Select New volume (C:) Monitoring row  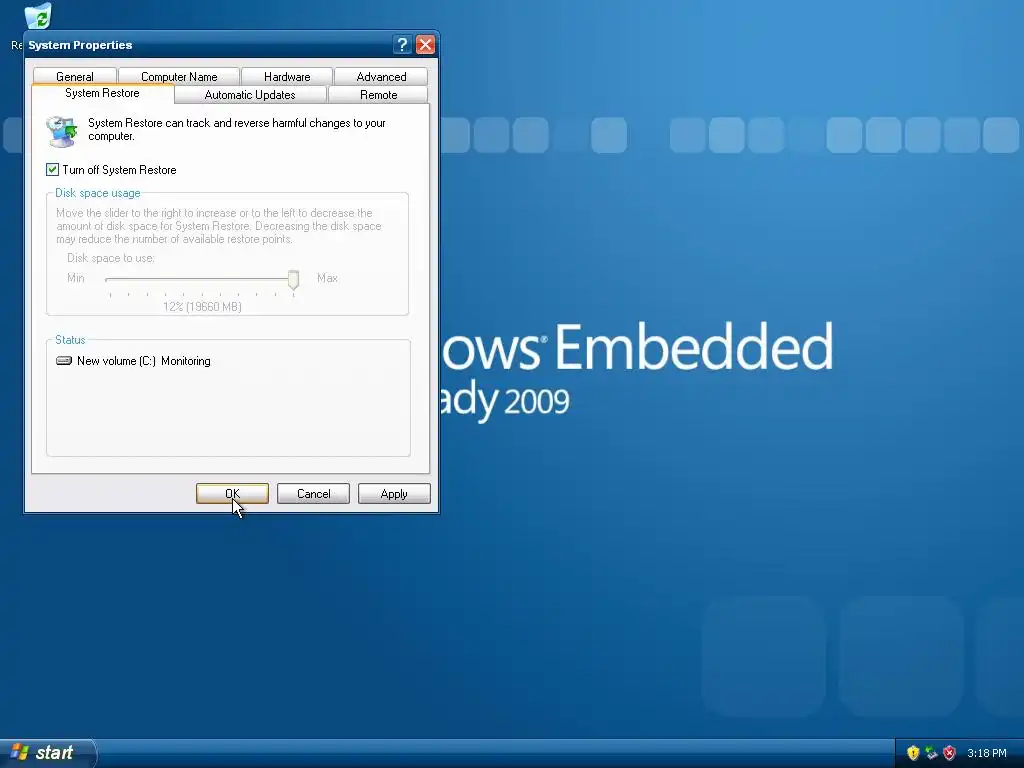(133, 360)
